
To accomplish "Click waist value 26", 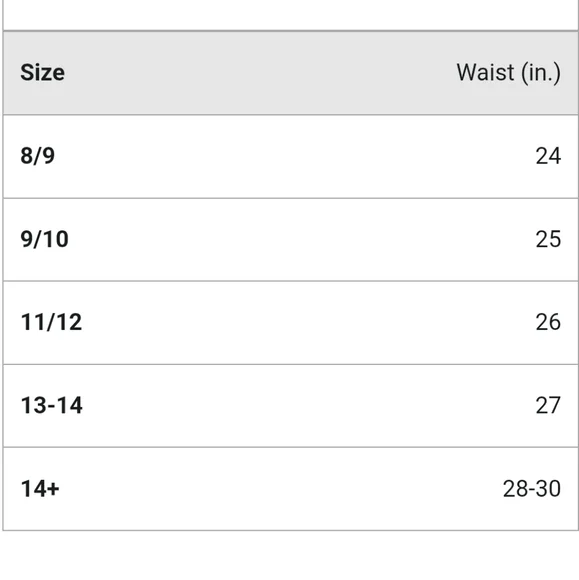I will coord(548,322).
